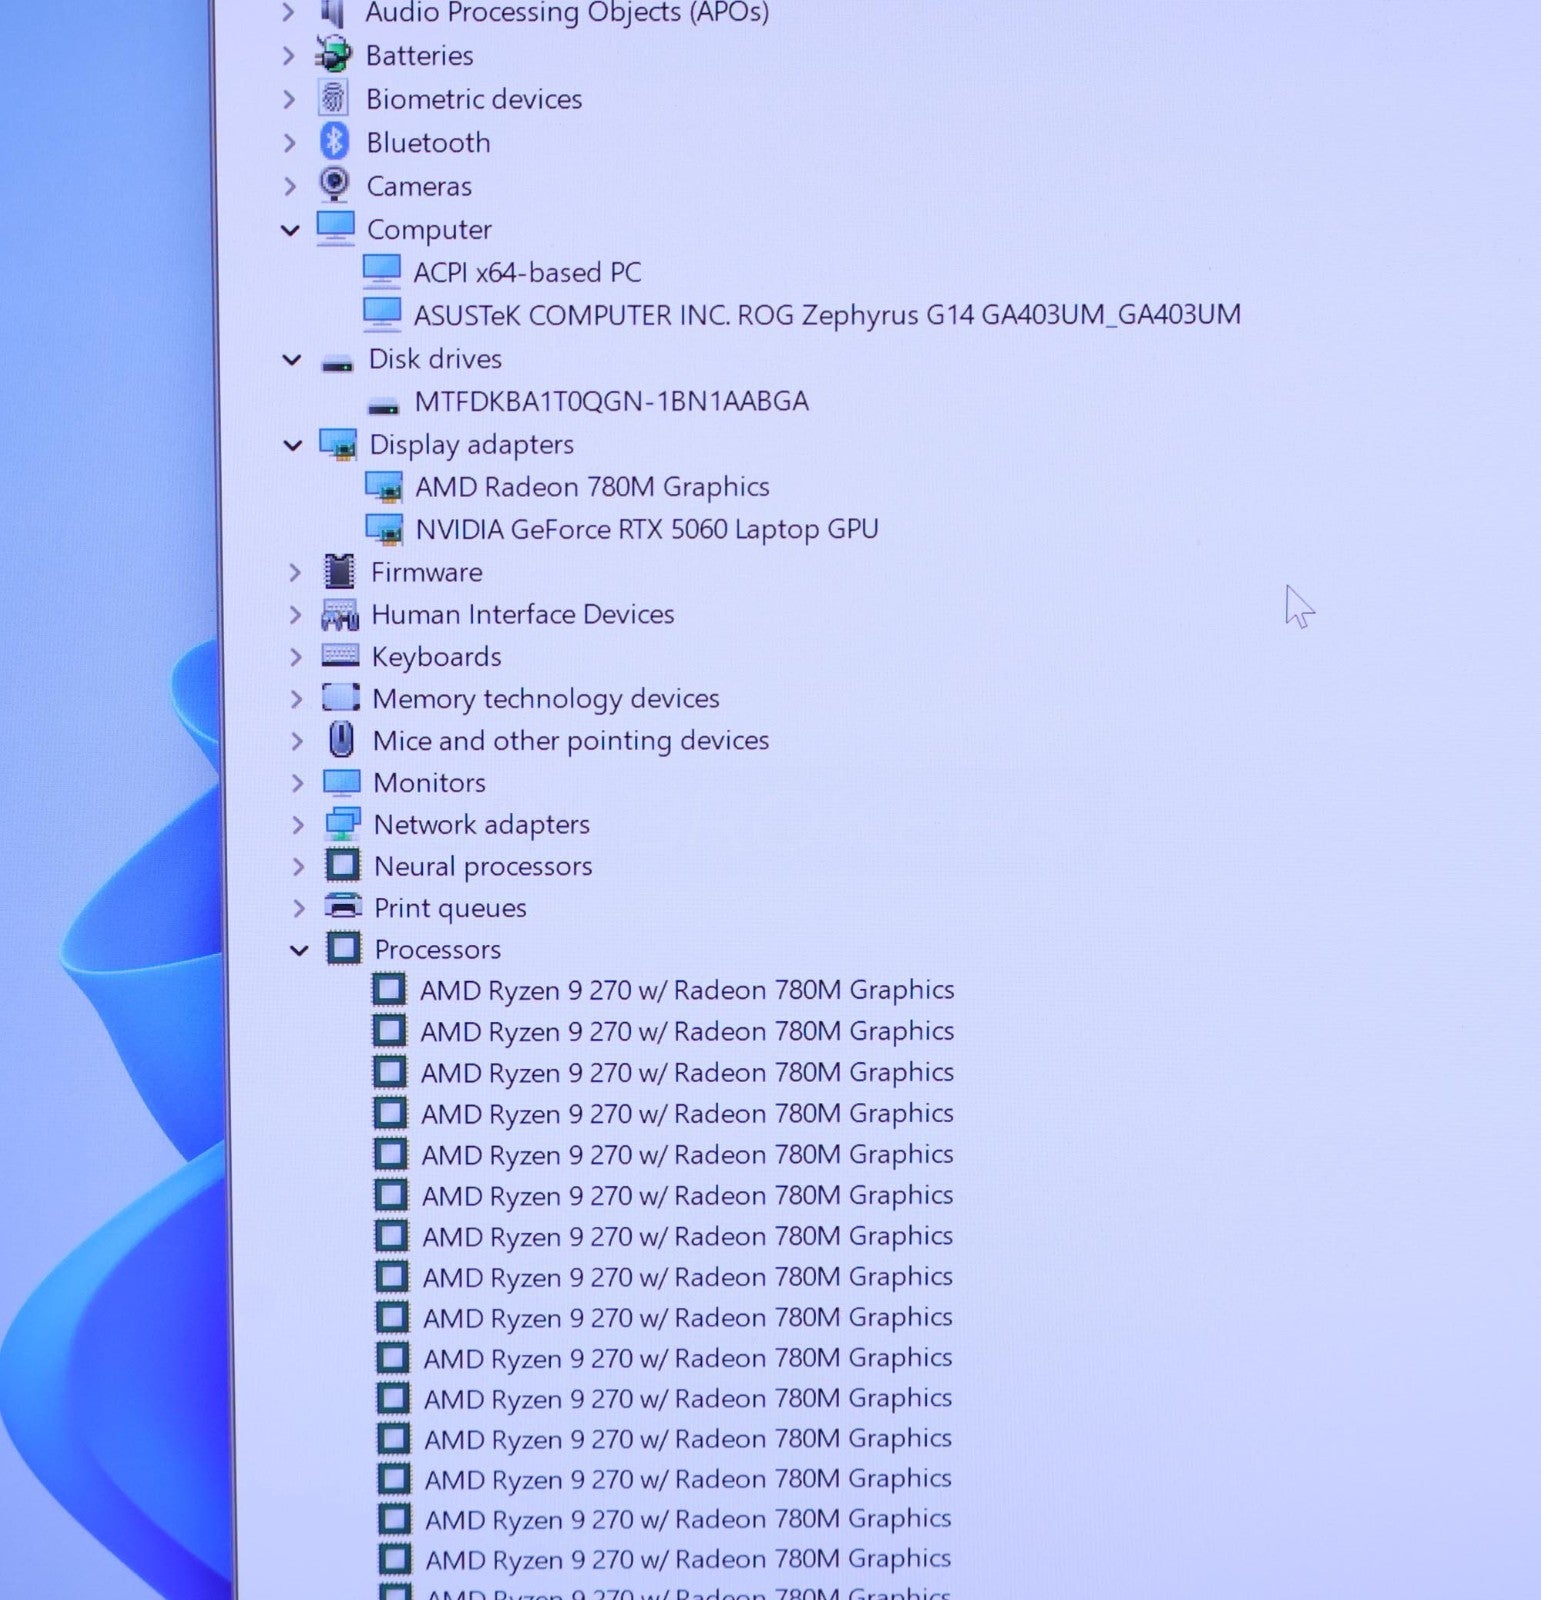1541x1600 pixels.
Task: Collapse the Processors category
Action: (x=299, y=950)
